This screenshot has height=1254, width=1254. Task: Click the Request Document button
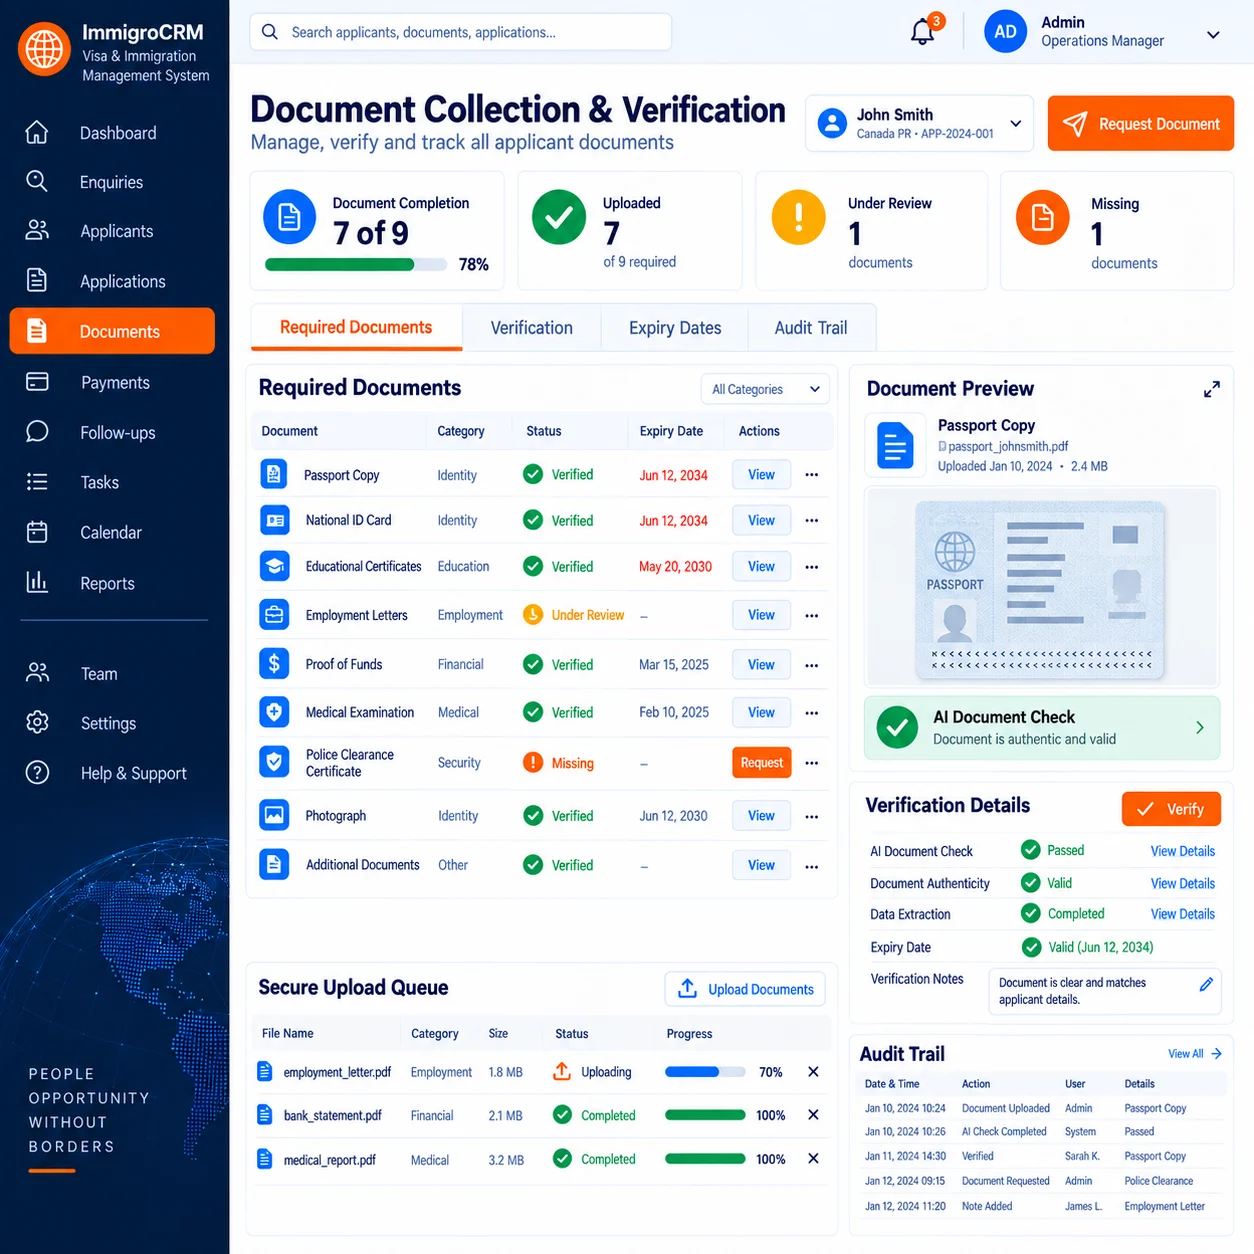click(x=1140, y=123)
